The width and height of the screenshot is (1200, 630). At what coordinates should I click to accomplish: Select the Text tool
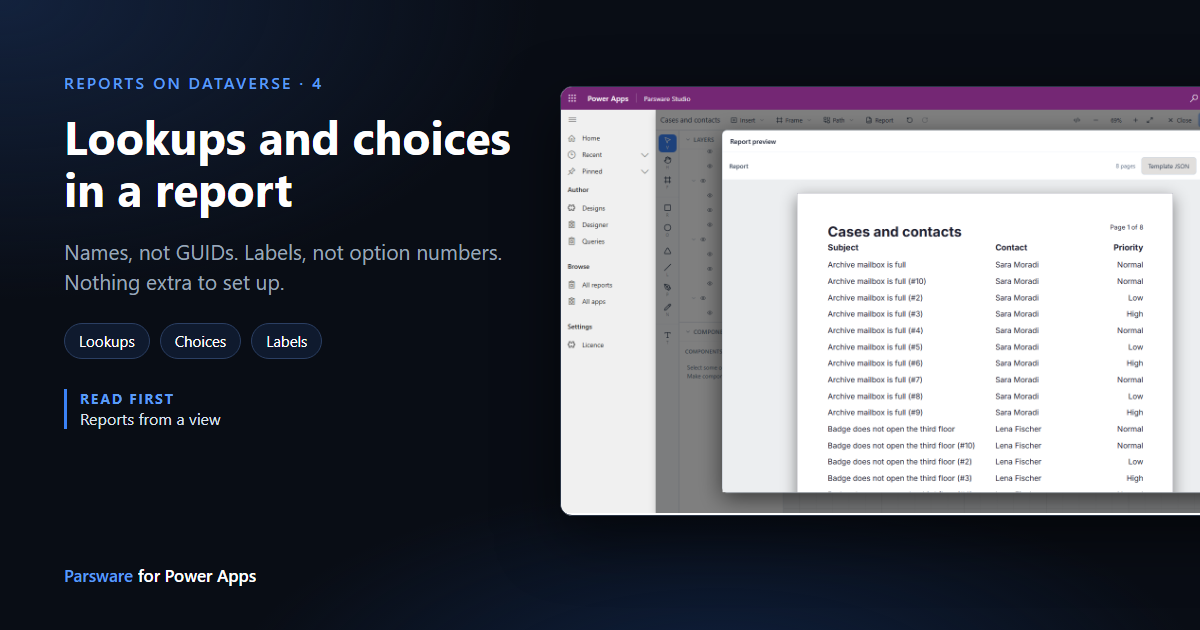click(668, 335)
